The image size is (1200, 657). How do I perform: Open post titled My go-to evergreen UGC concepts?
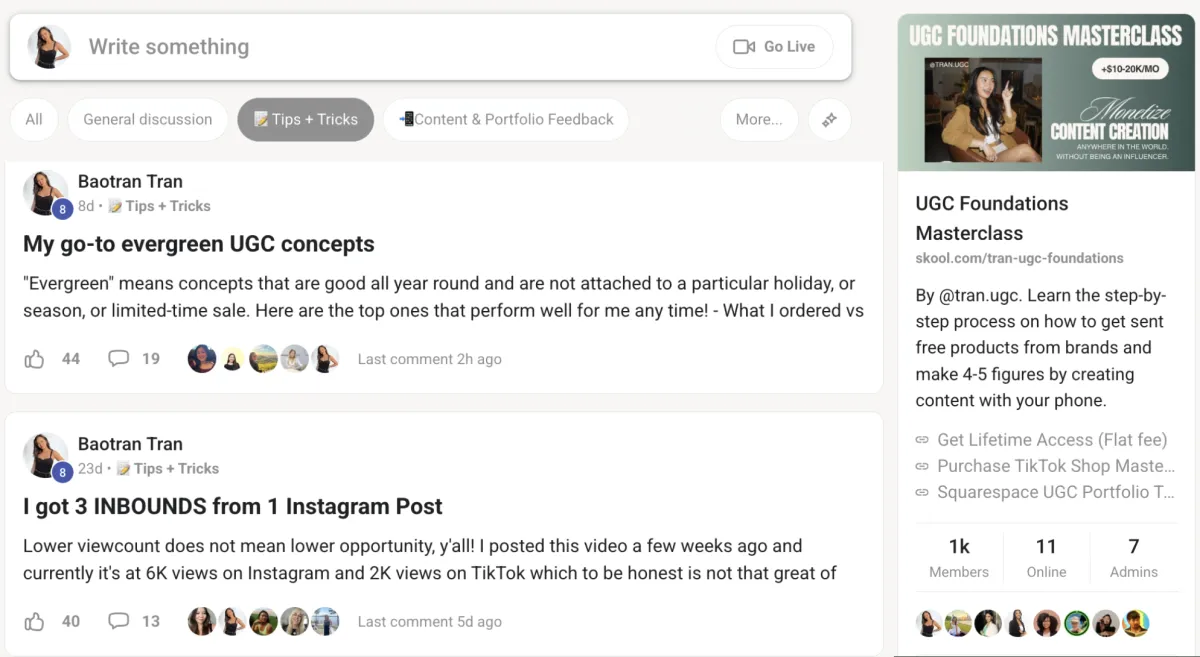[x=199, y=244]
